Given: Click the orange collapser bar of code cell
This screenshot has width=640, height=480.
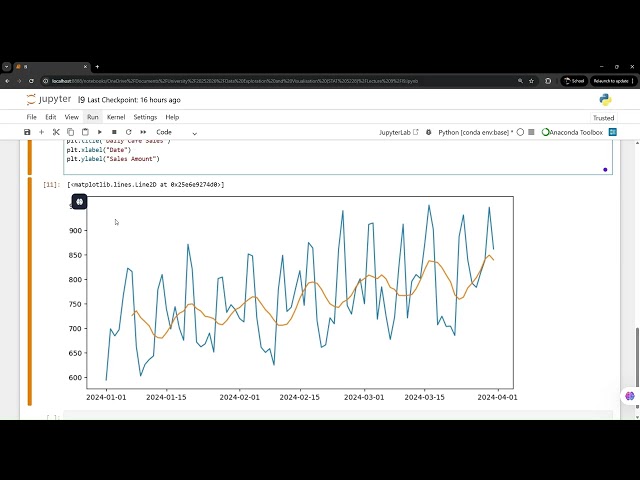Looking at the screenshot, I should (x=29, y=157).
